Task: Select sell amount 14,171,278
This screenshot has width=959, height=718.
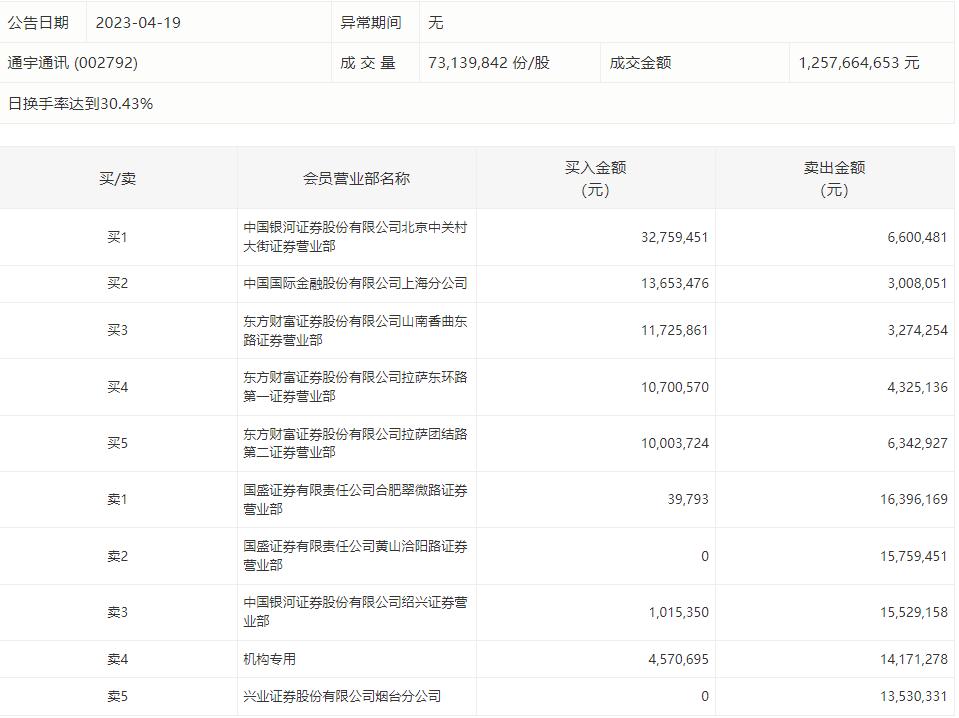Action: (914, 659)
